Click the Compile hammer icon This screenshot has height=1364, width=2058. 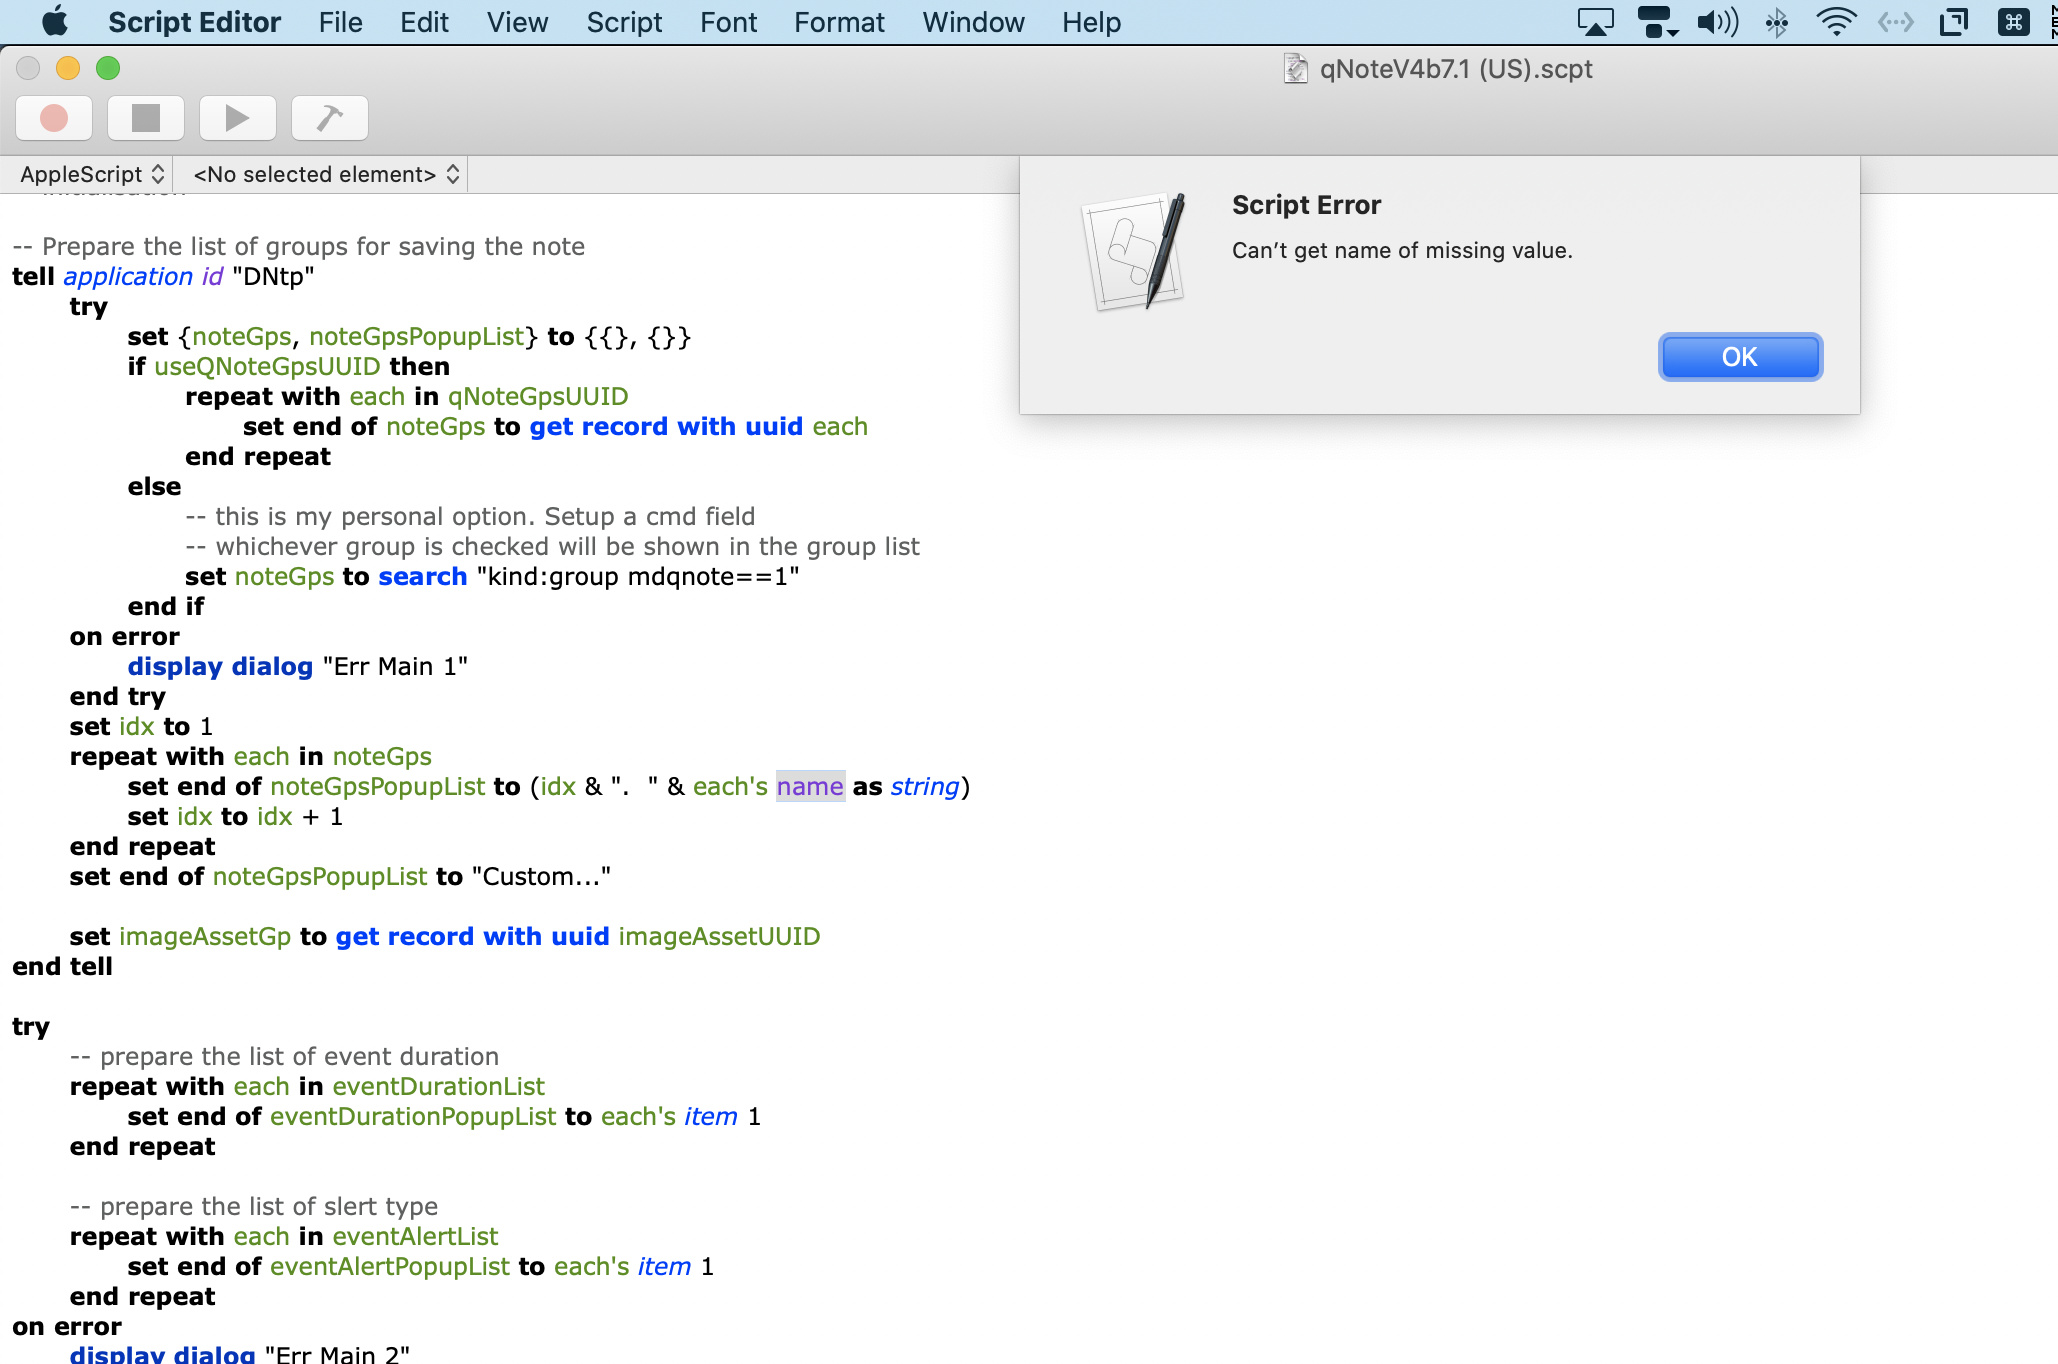[329, 118]
